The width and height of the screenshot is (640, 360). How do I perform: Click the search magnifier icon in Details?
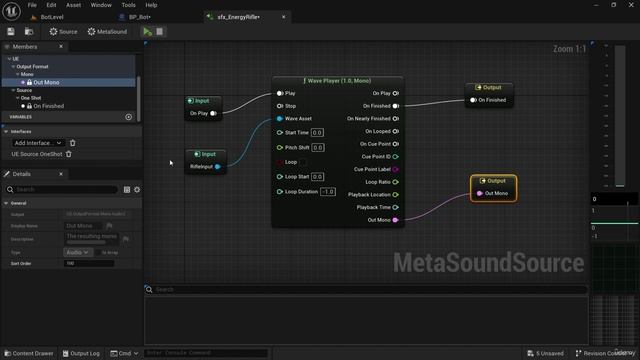pyautogui.click(x=10, y=189)
